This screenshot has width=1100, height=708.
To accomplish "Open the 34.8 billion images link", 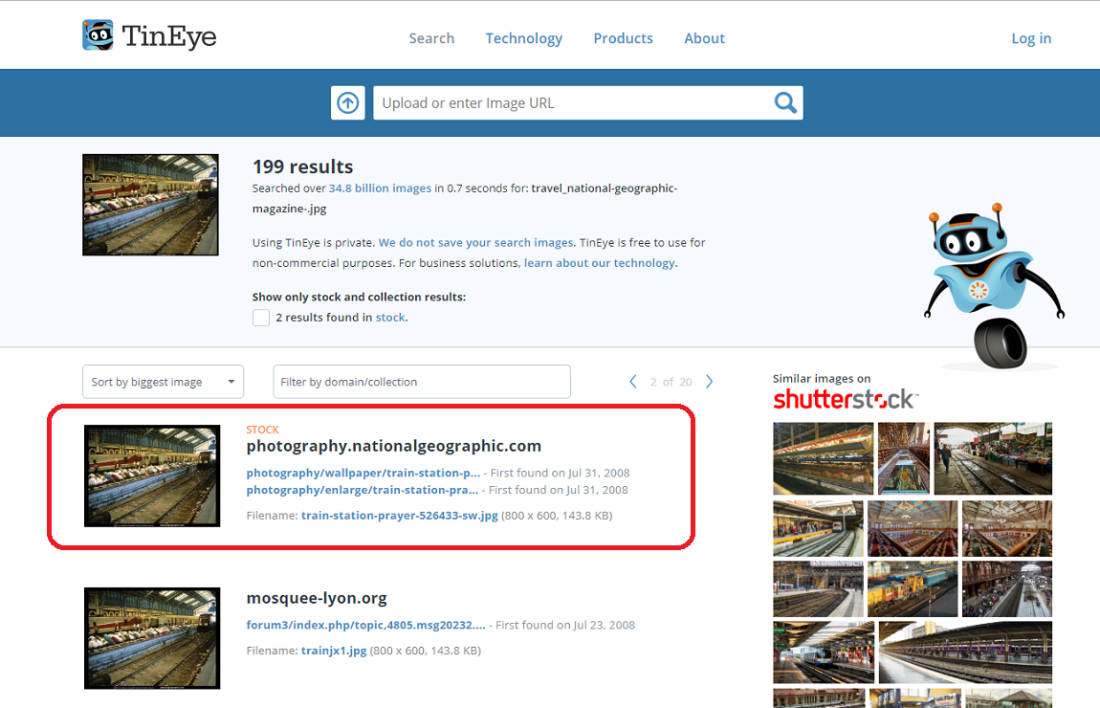I will [x=380, y=188].
